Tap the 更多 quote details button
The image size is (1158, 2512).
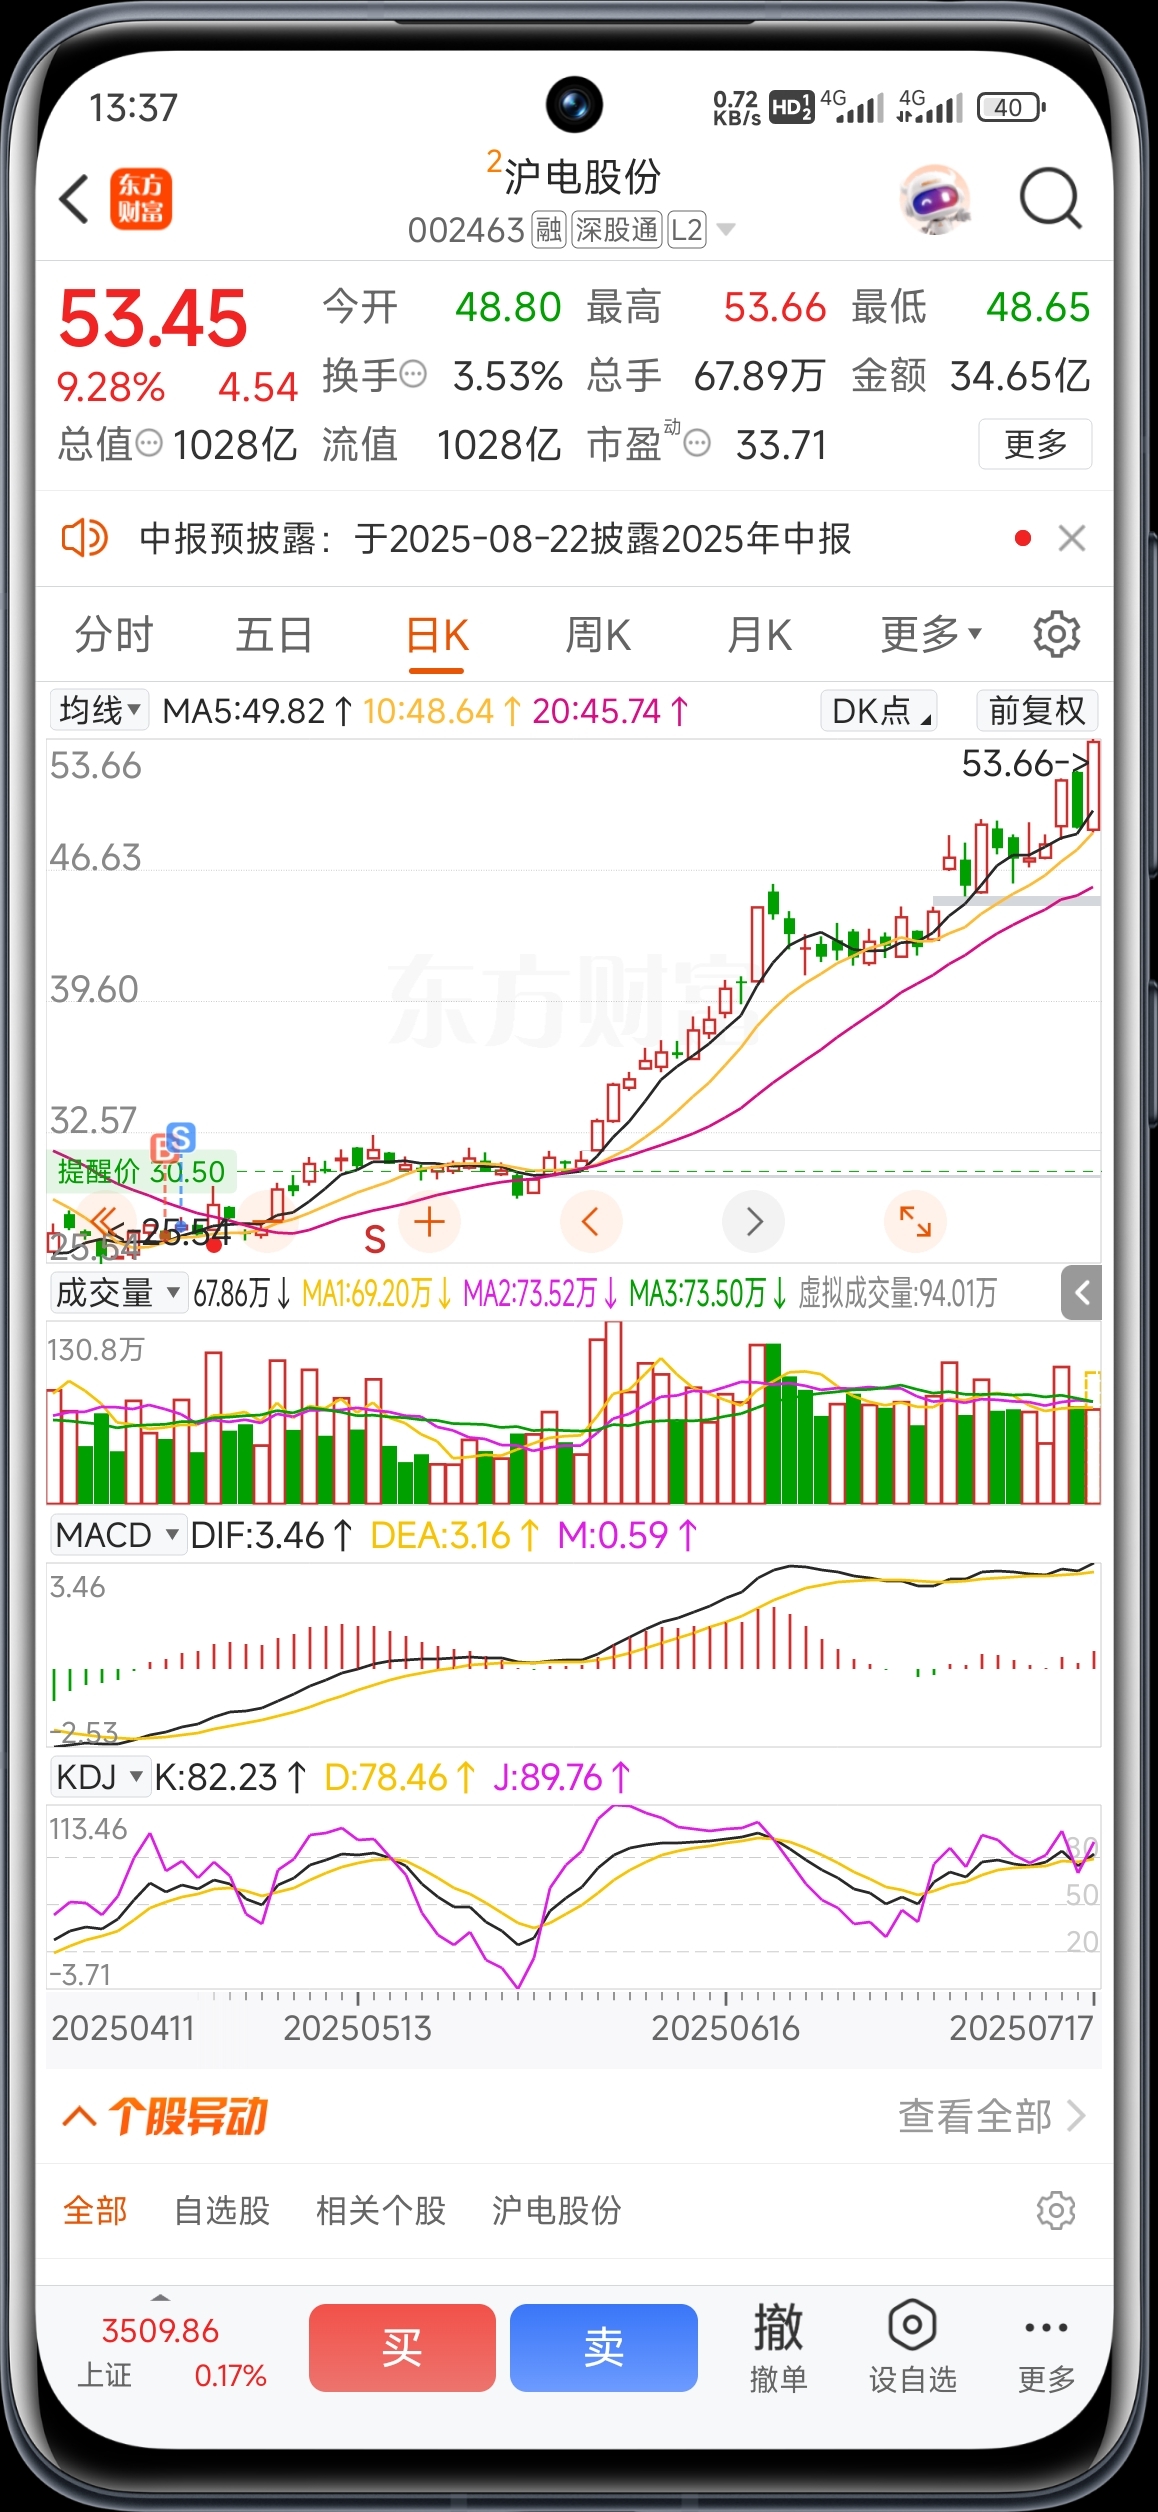(1035, 443)
